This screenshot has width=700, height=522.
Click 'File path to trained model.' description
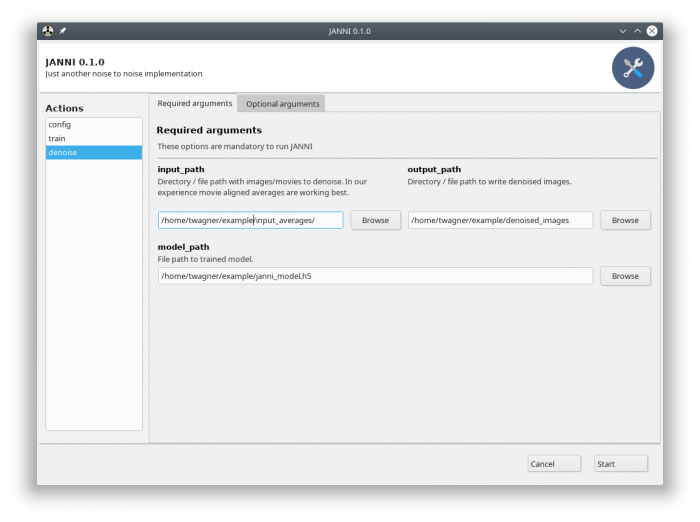point(205,259)
